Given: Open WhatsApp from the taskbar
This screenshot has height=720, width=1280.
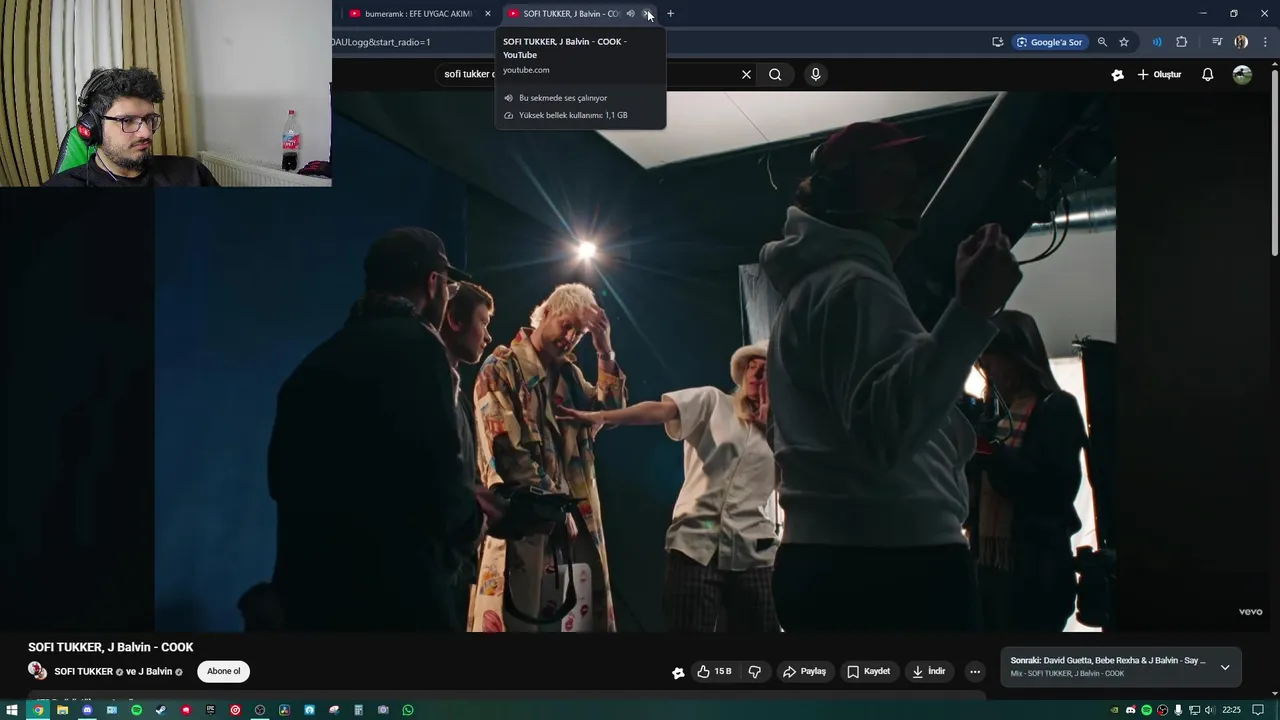Looking at the screenshot, I should click(408, 710).
